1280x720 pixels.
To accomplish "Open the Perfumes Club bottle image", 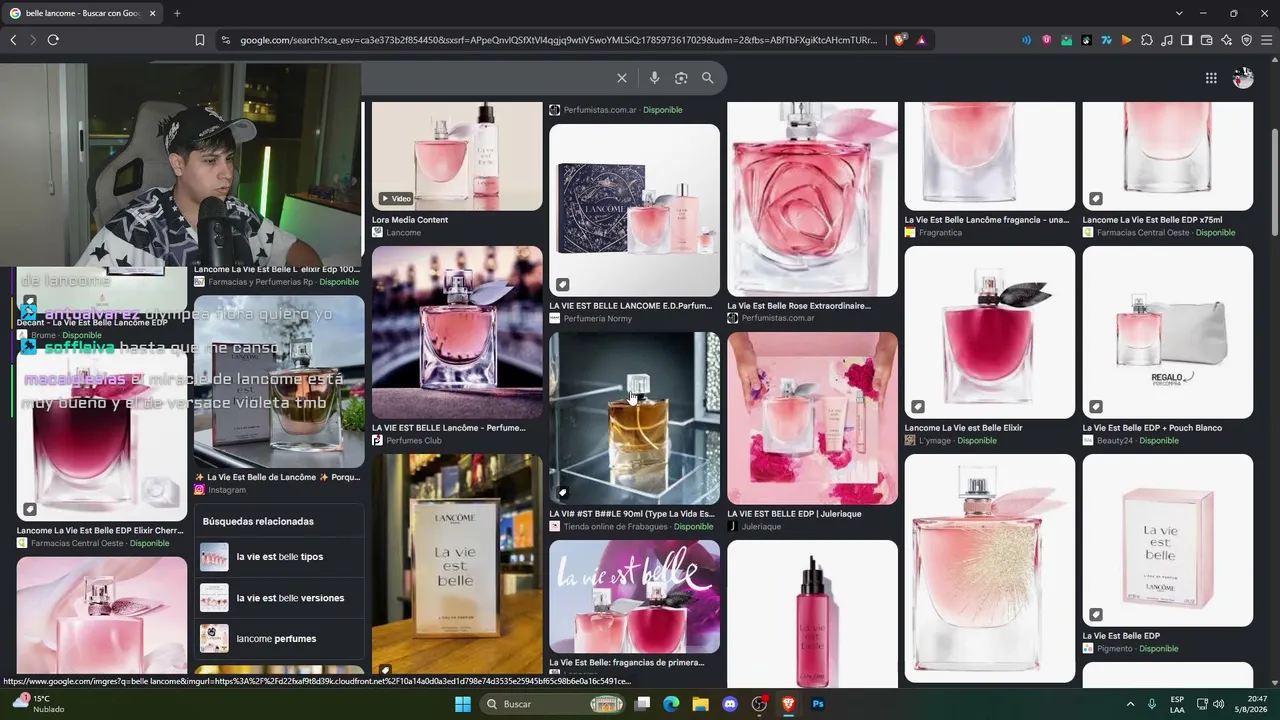I will [x=457, y=332].
